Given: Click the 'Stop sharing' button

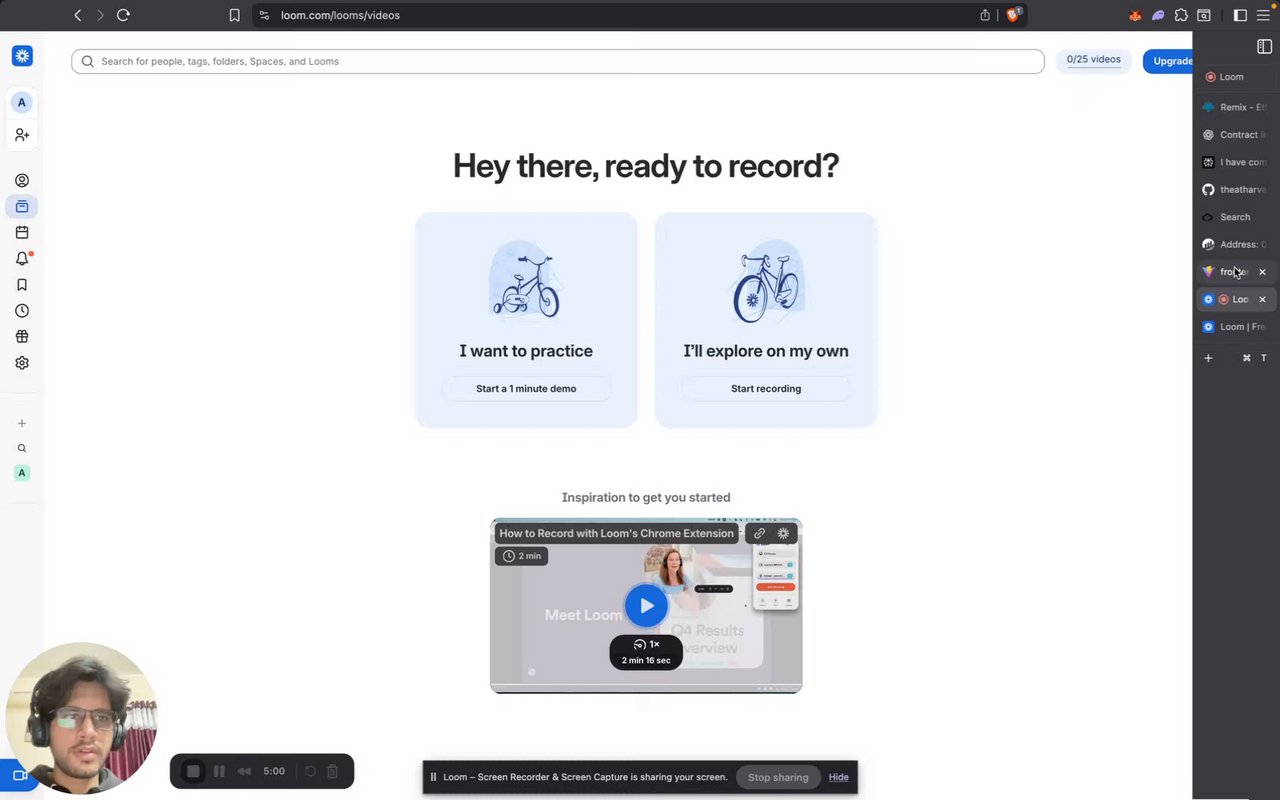Looking at the screenshot, I should tap(778, 777).
